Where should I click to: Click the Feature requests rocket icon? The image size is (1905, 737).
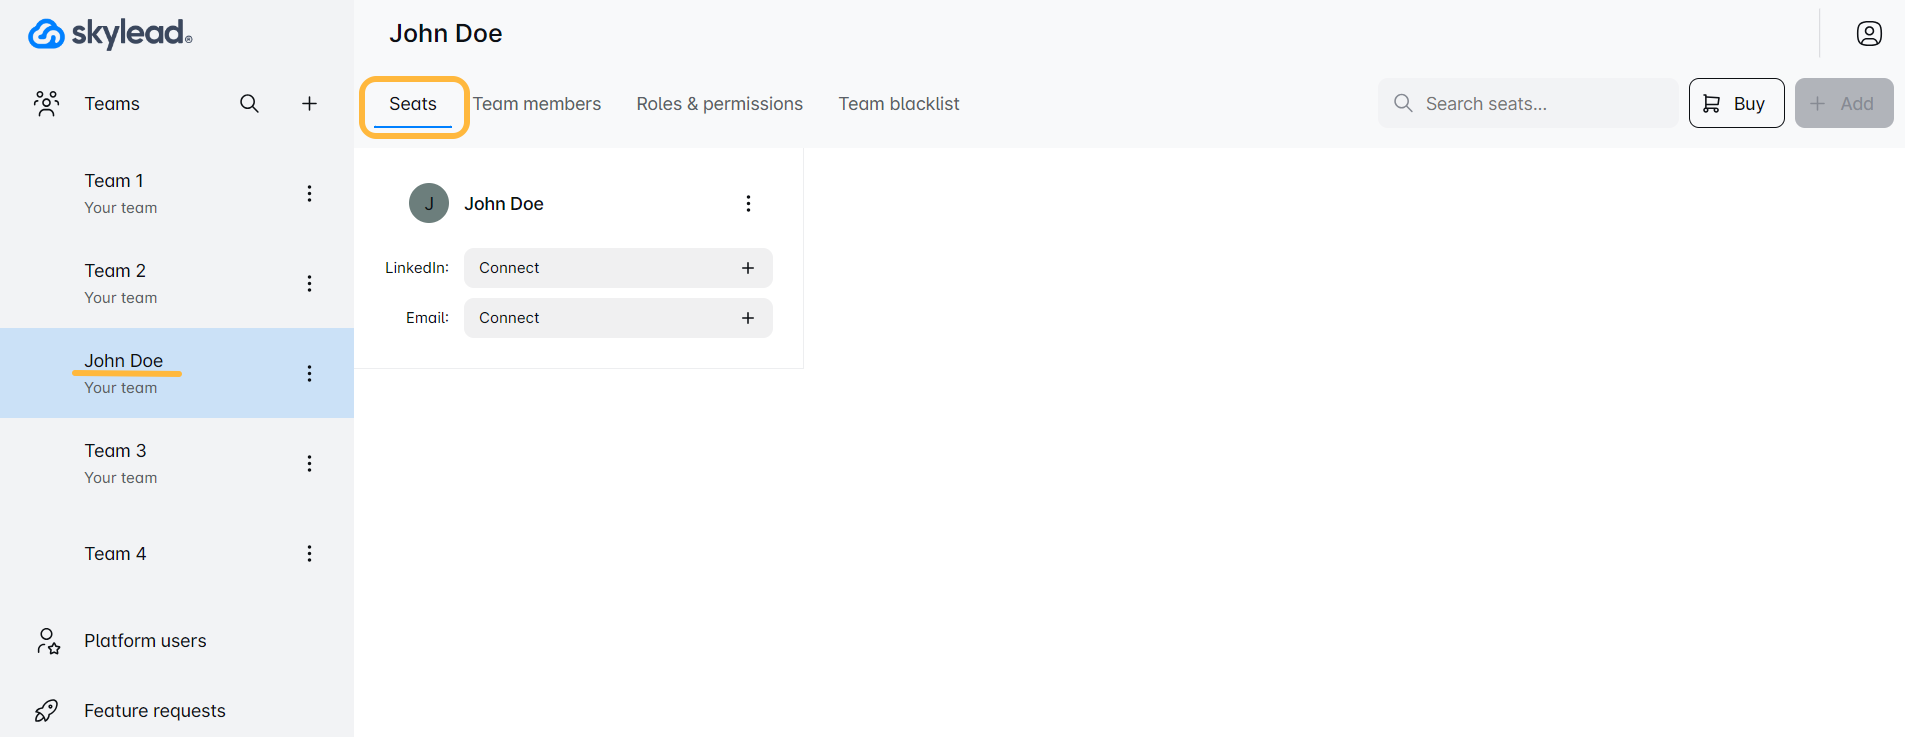47,711
